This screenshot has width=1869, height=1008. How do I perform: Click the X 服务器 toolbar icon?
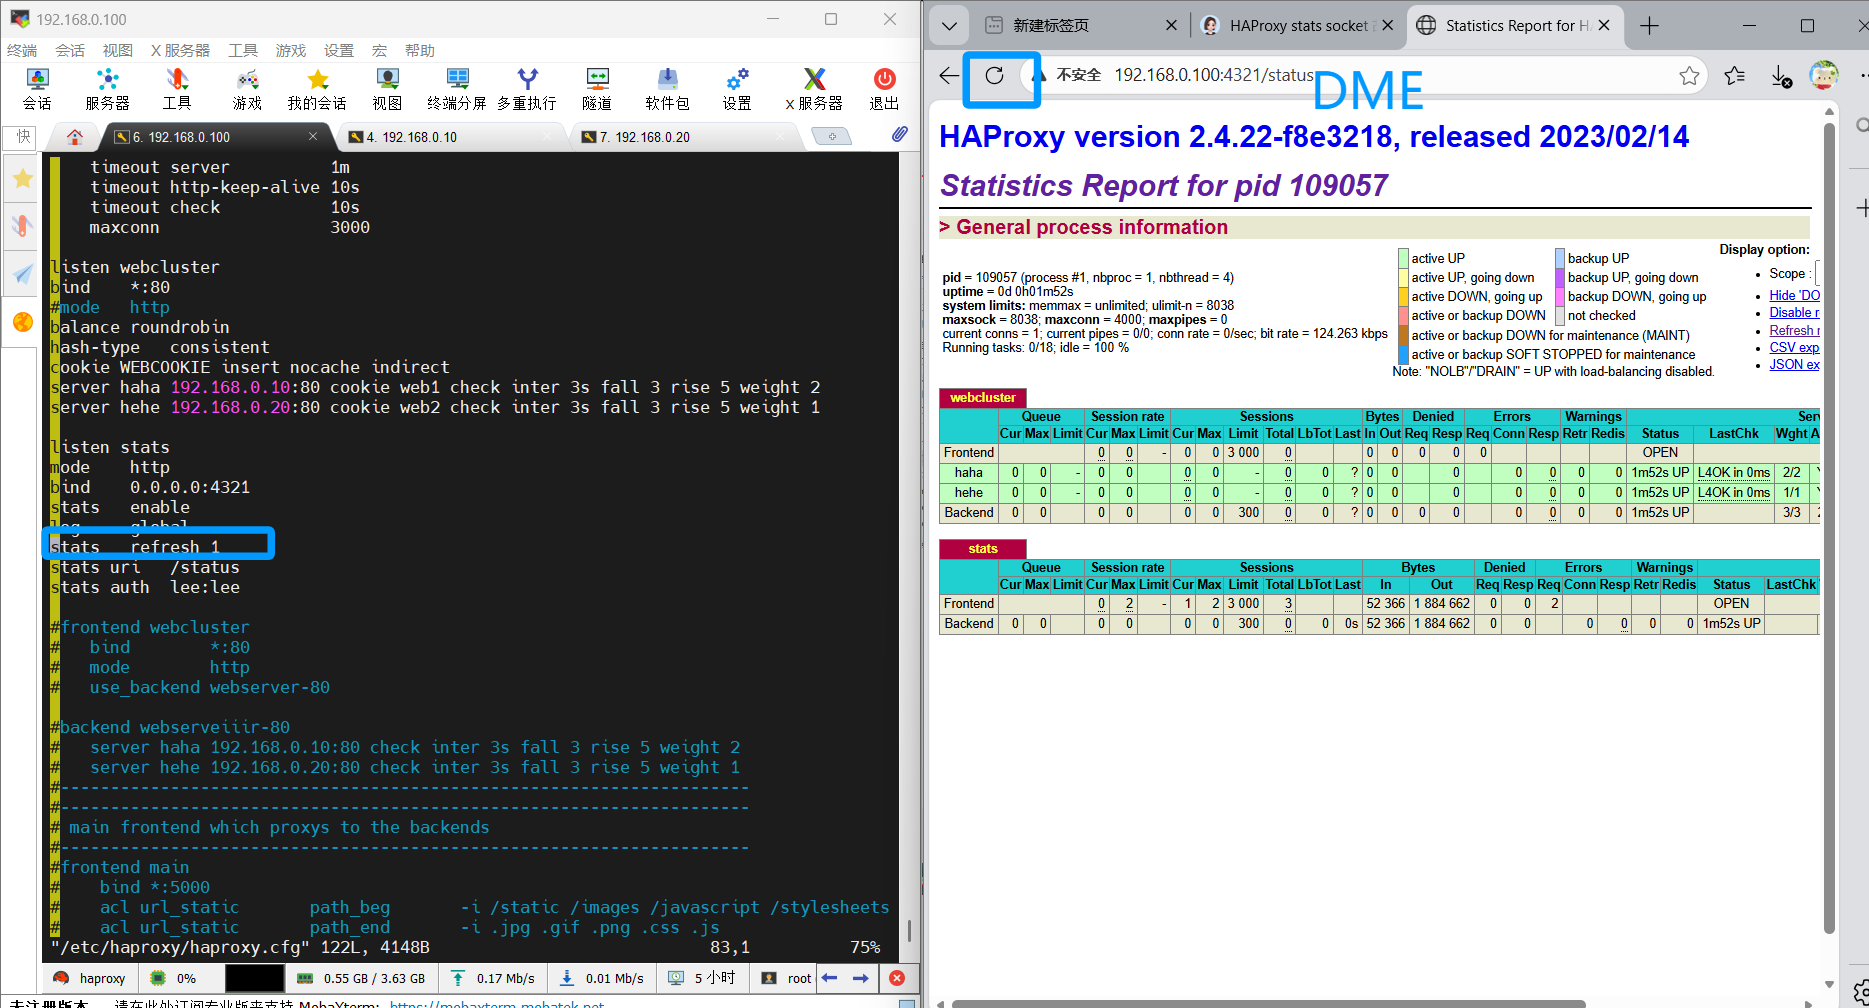click(814, 88)
